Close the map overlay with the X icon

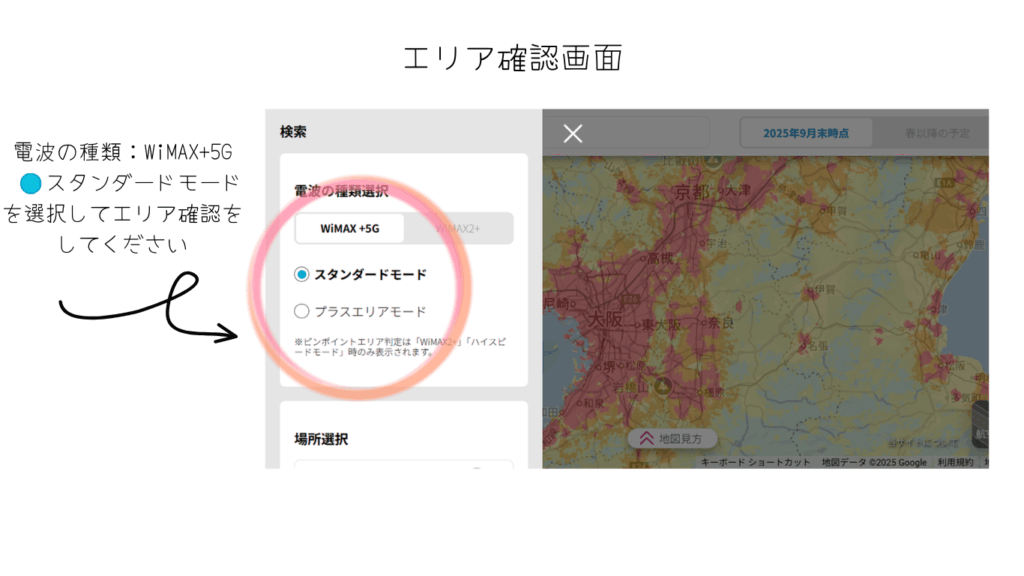coord(573,134)
